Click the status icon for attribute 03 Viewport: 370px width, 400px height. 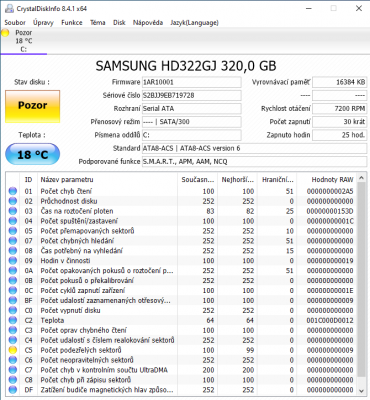(x=13, y=211)
